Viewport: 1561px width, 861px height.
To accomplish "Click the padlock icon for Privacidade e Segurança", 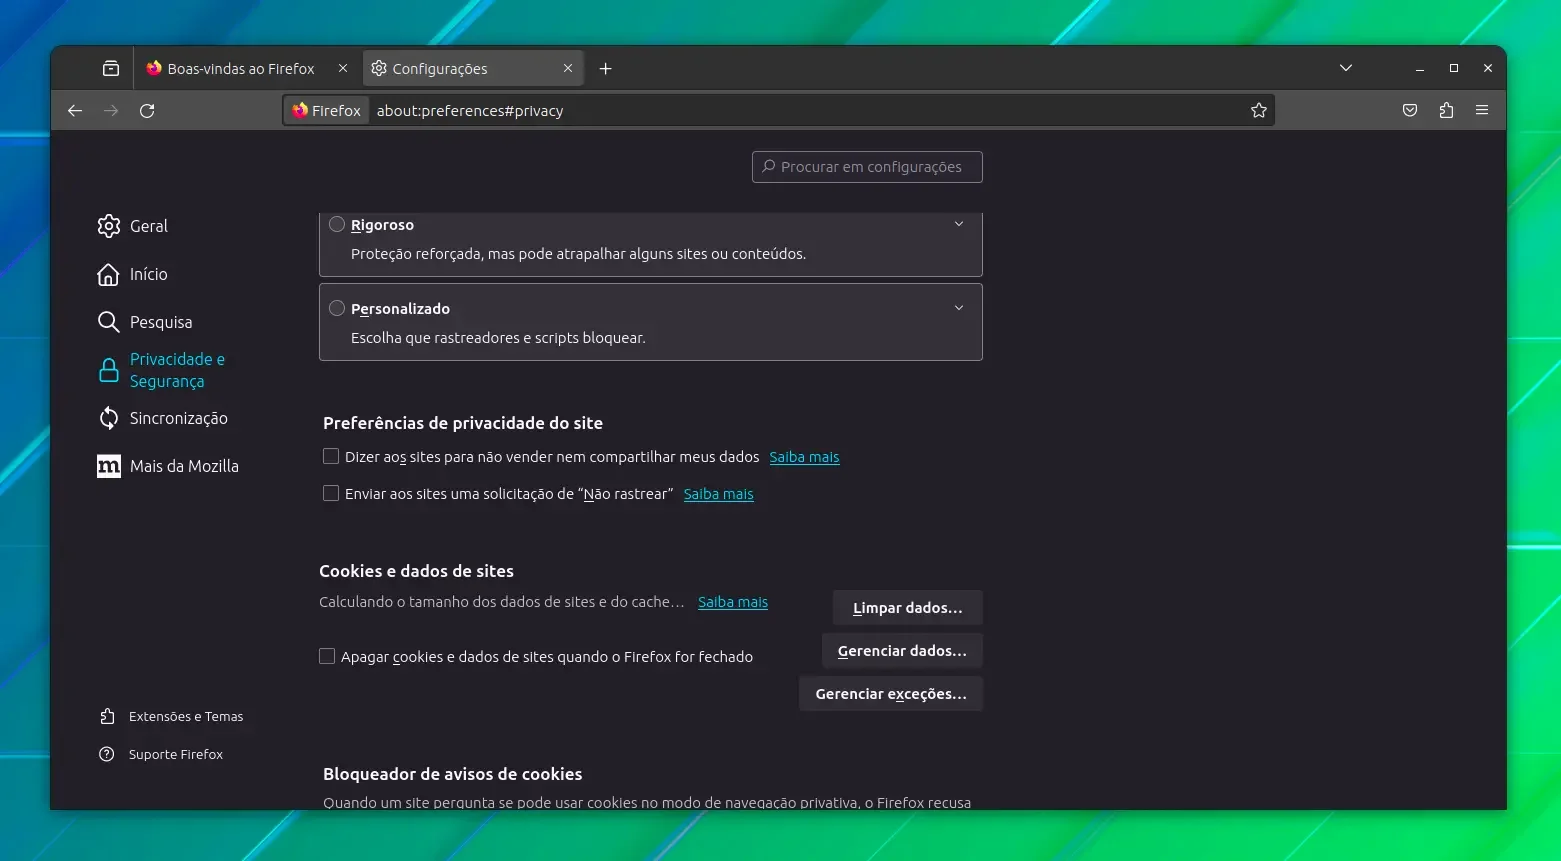I will click(109, 370).
